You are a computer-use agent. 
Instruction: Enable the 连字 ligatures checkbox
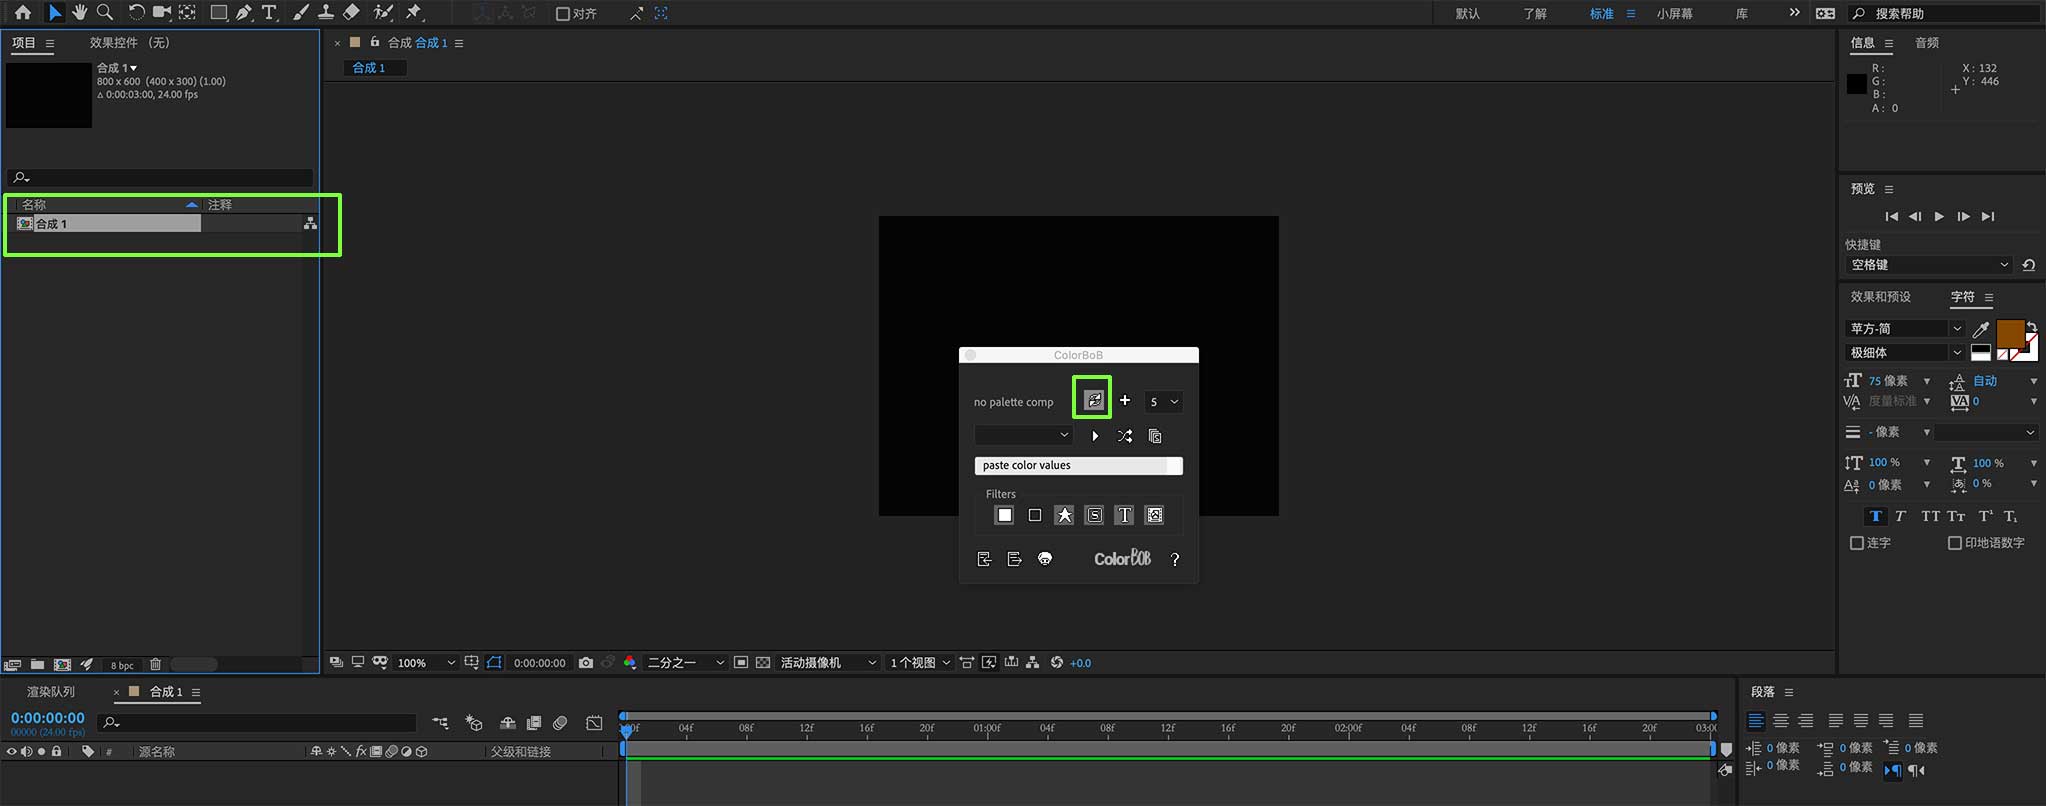tap(1857, 543)
